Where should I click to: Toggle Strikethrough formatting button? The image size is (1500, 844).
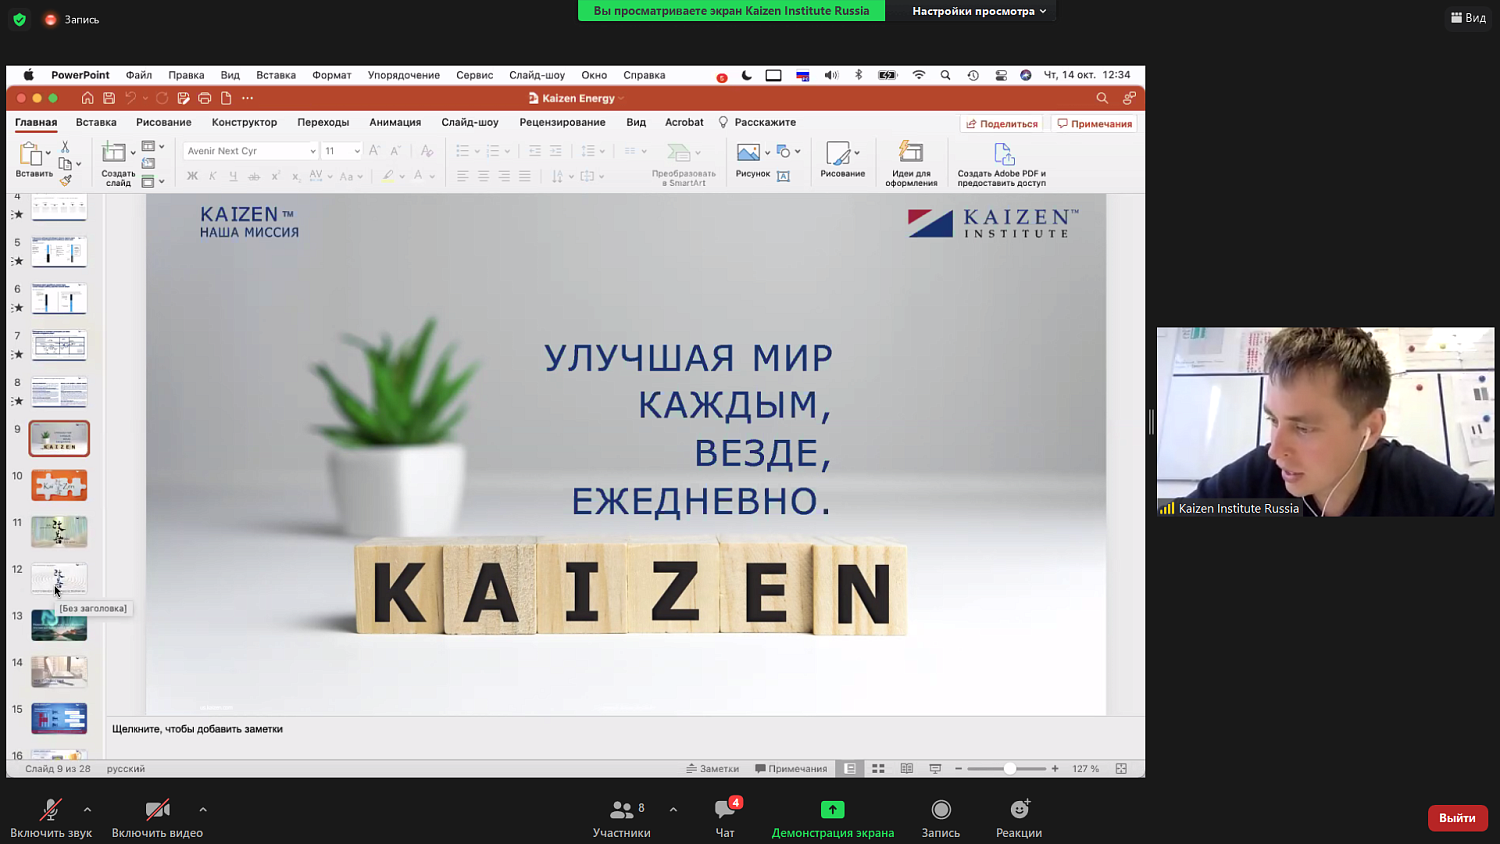[254, 176]
